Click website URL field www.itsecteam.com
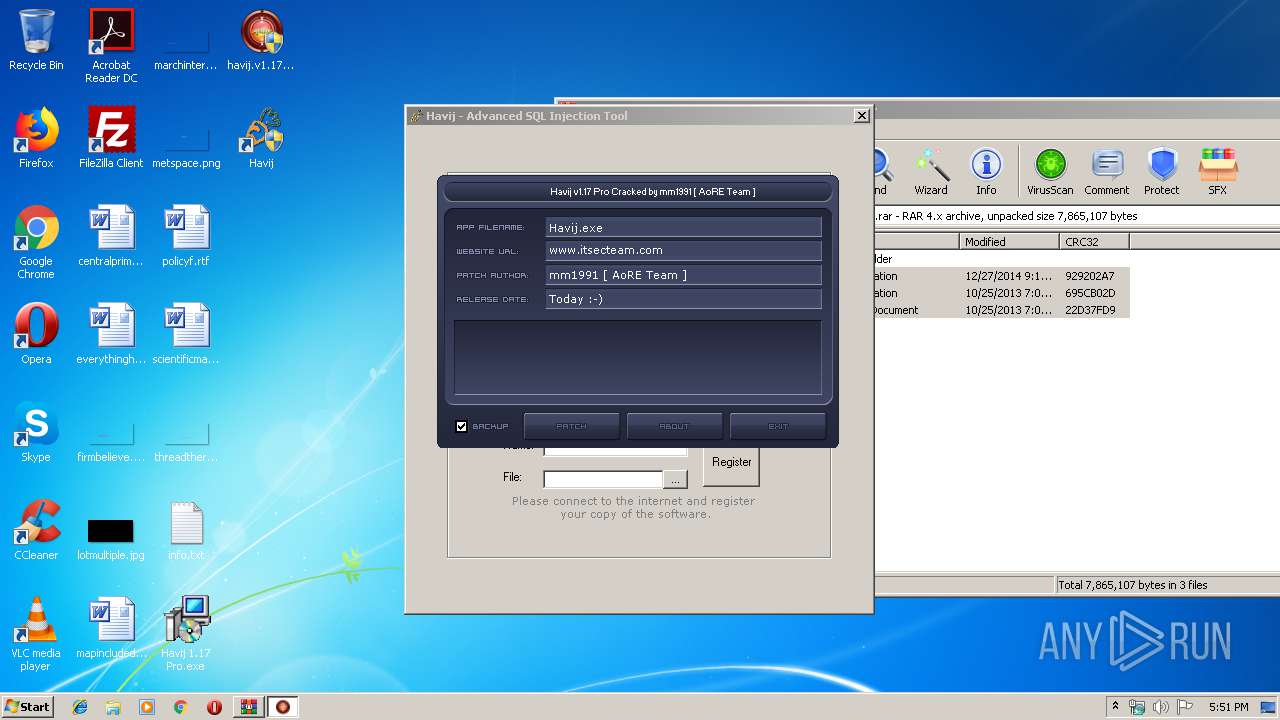This screenshot has width=1280, height=720. pyautogui.click(x=683, y=251)
